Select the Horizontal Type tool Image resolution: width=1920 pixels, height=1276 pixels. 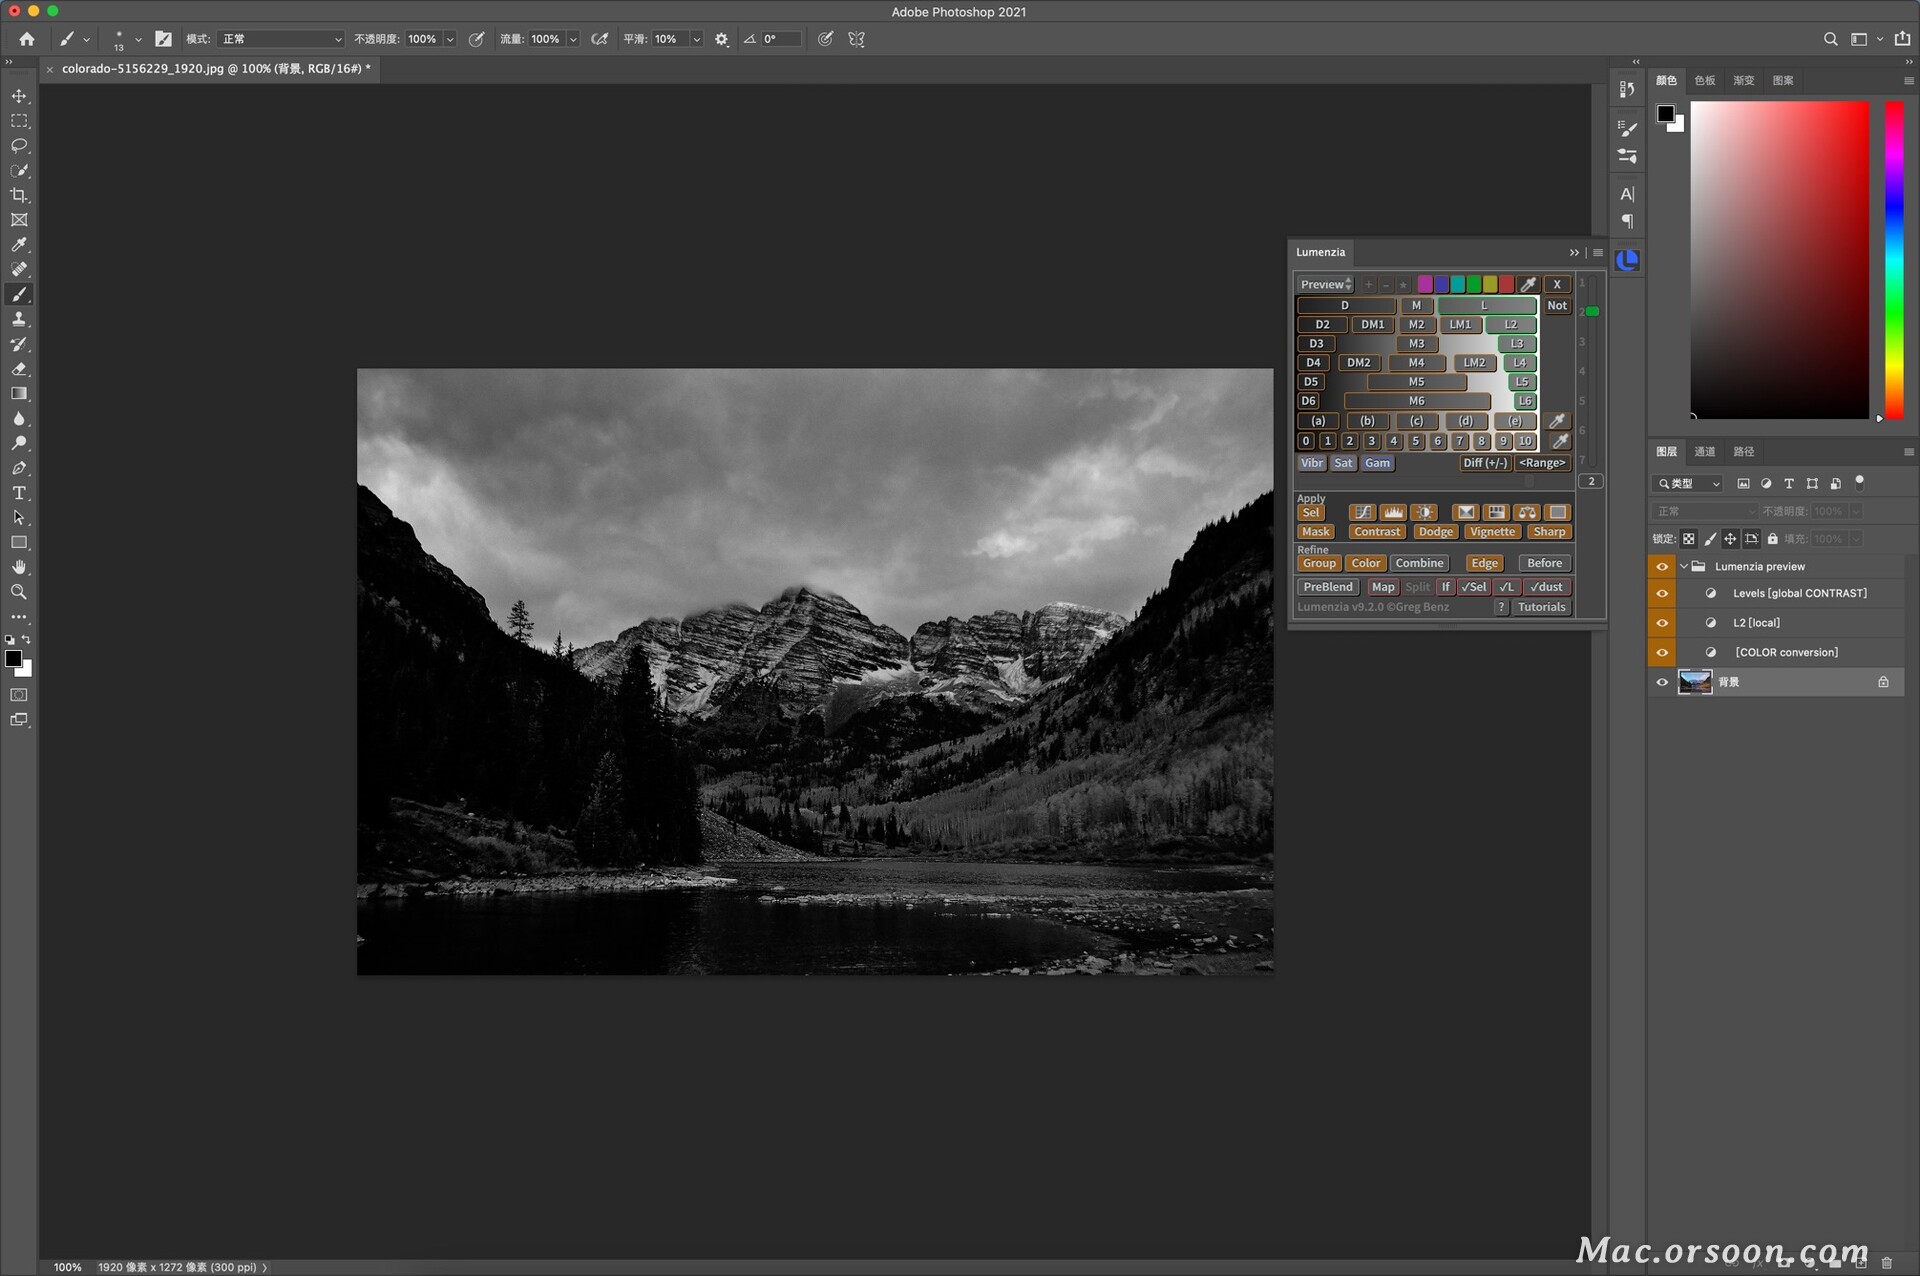click(x=19, y=493)
